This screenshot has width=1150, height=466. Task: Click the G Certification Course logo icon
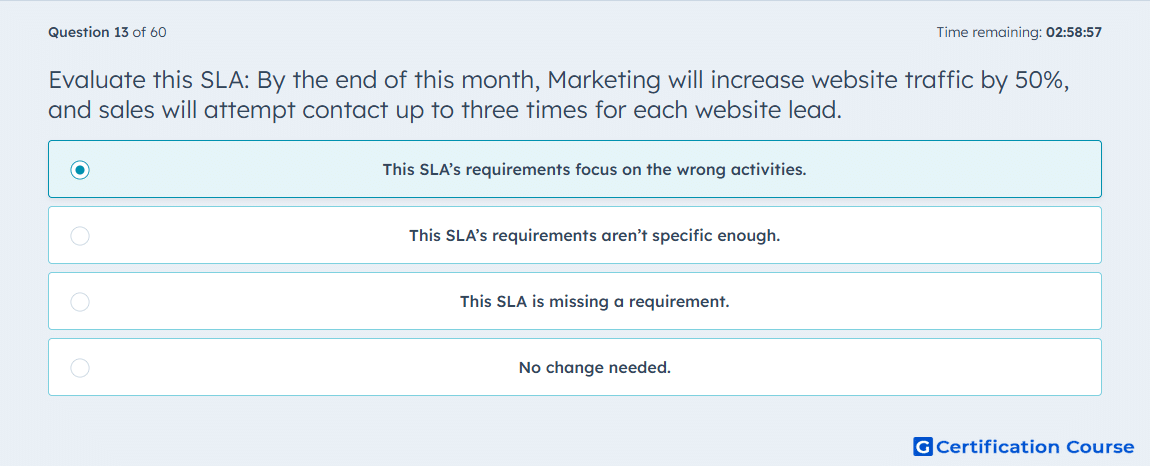click(x=923, y=446)
